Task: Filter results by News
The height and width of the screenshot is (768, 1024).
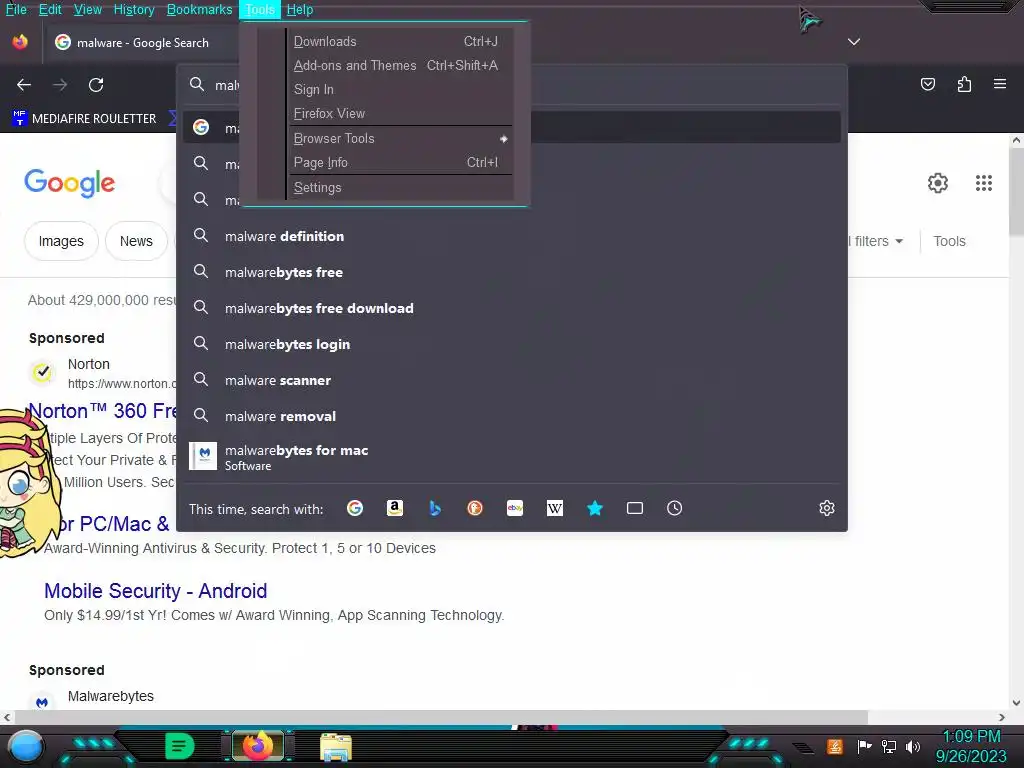Action: 136,241
